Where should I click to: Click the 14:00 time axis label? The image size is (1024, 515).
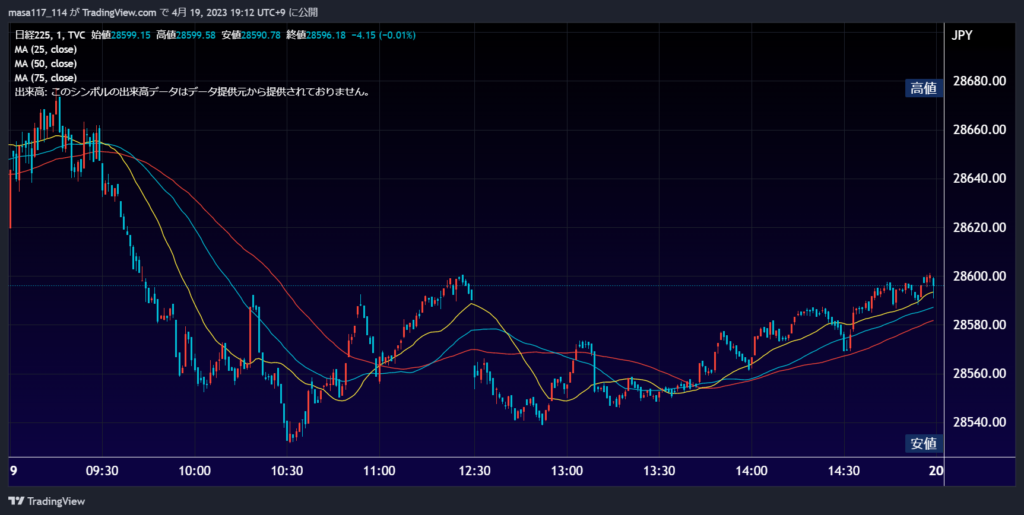tap(751, 471)
